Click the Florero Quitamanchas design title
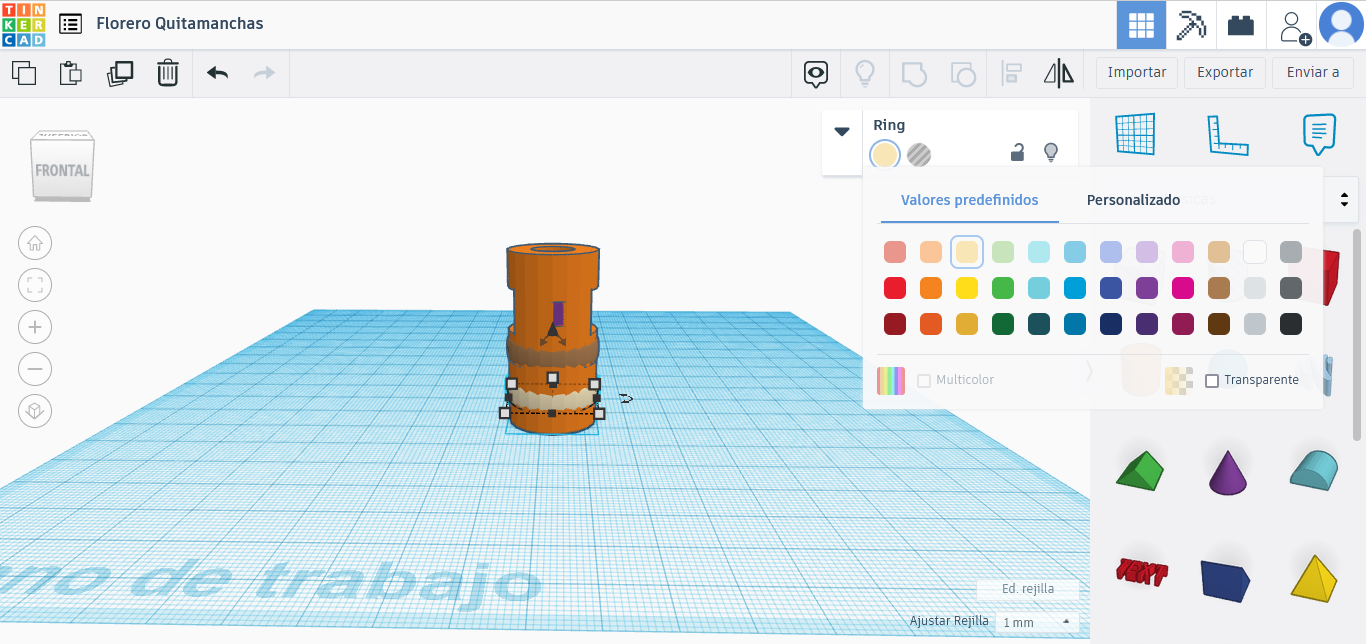The width and height of the screenshot is (1366, 644). 180,23
